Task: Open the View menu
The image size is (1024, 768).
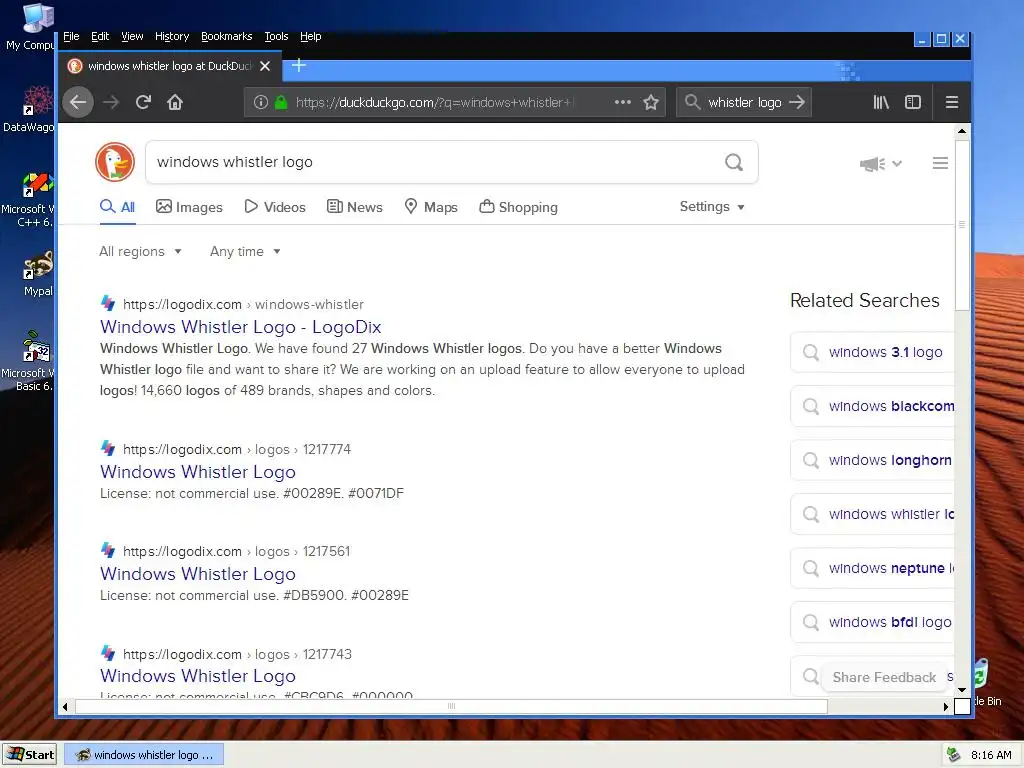Action: point(132,37)
